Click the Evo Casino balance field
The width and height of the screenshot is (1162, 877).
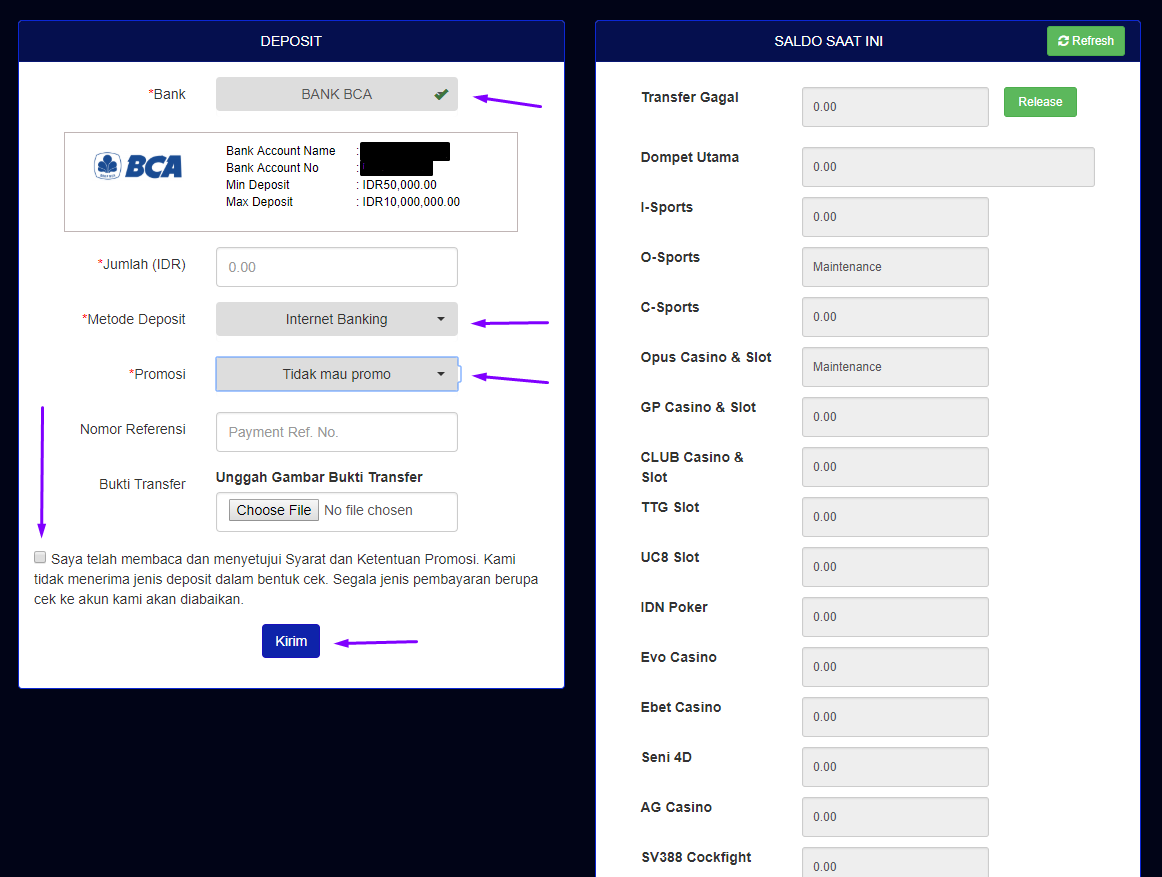(895, 666)
